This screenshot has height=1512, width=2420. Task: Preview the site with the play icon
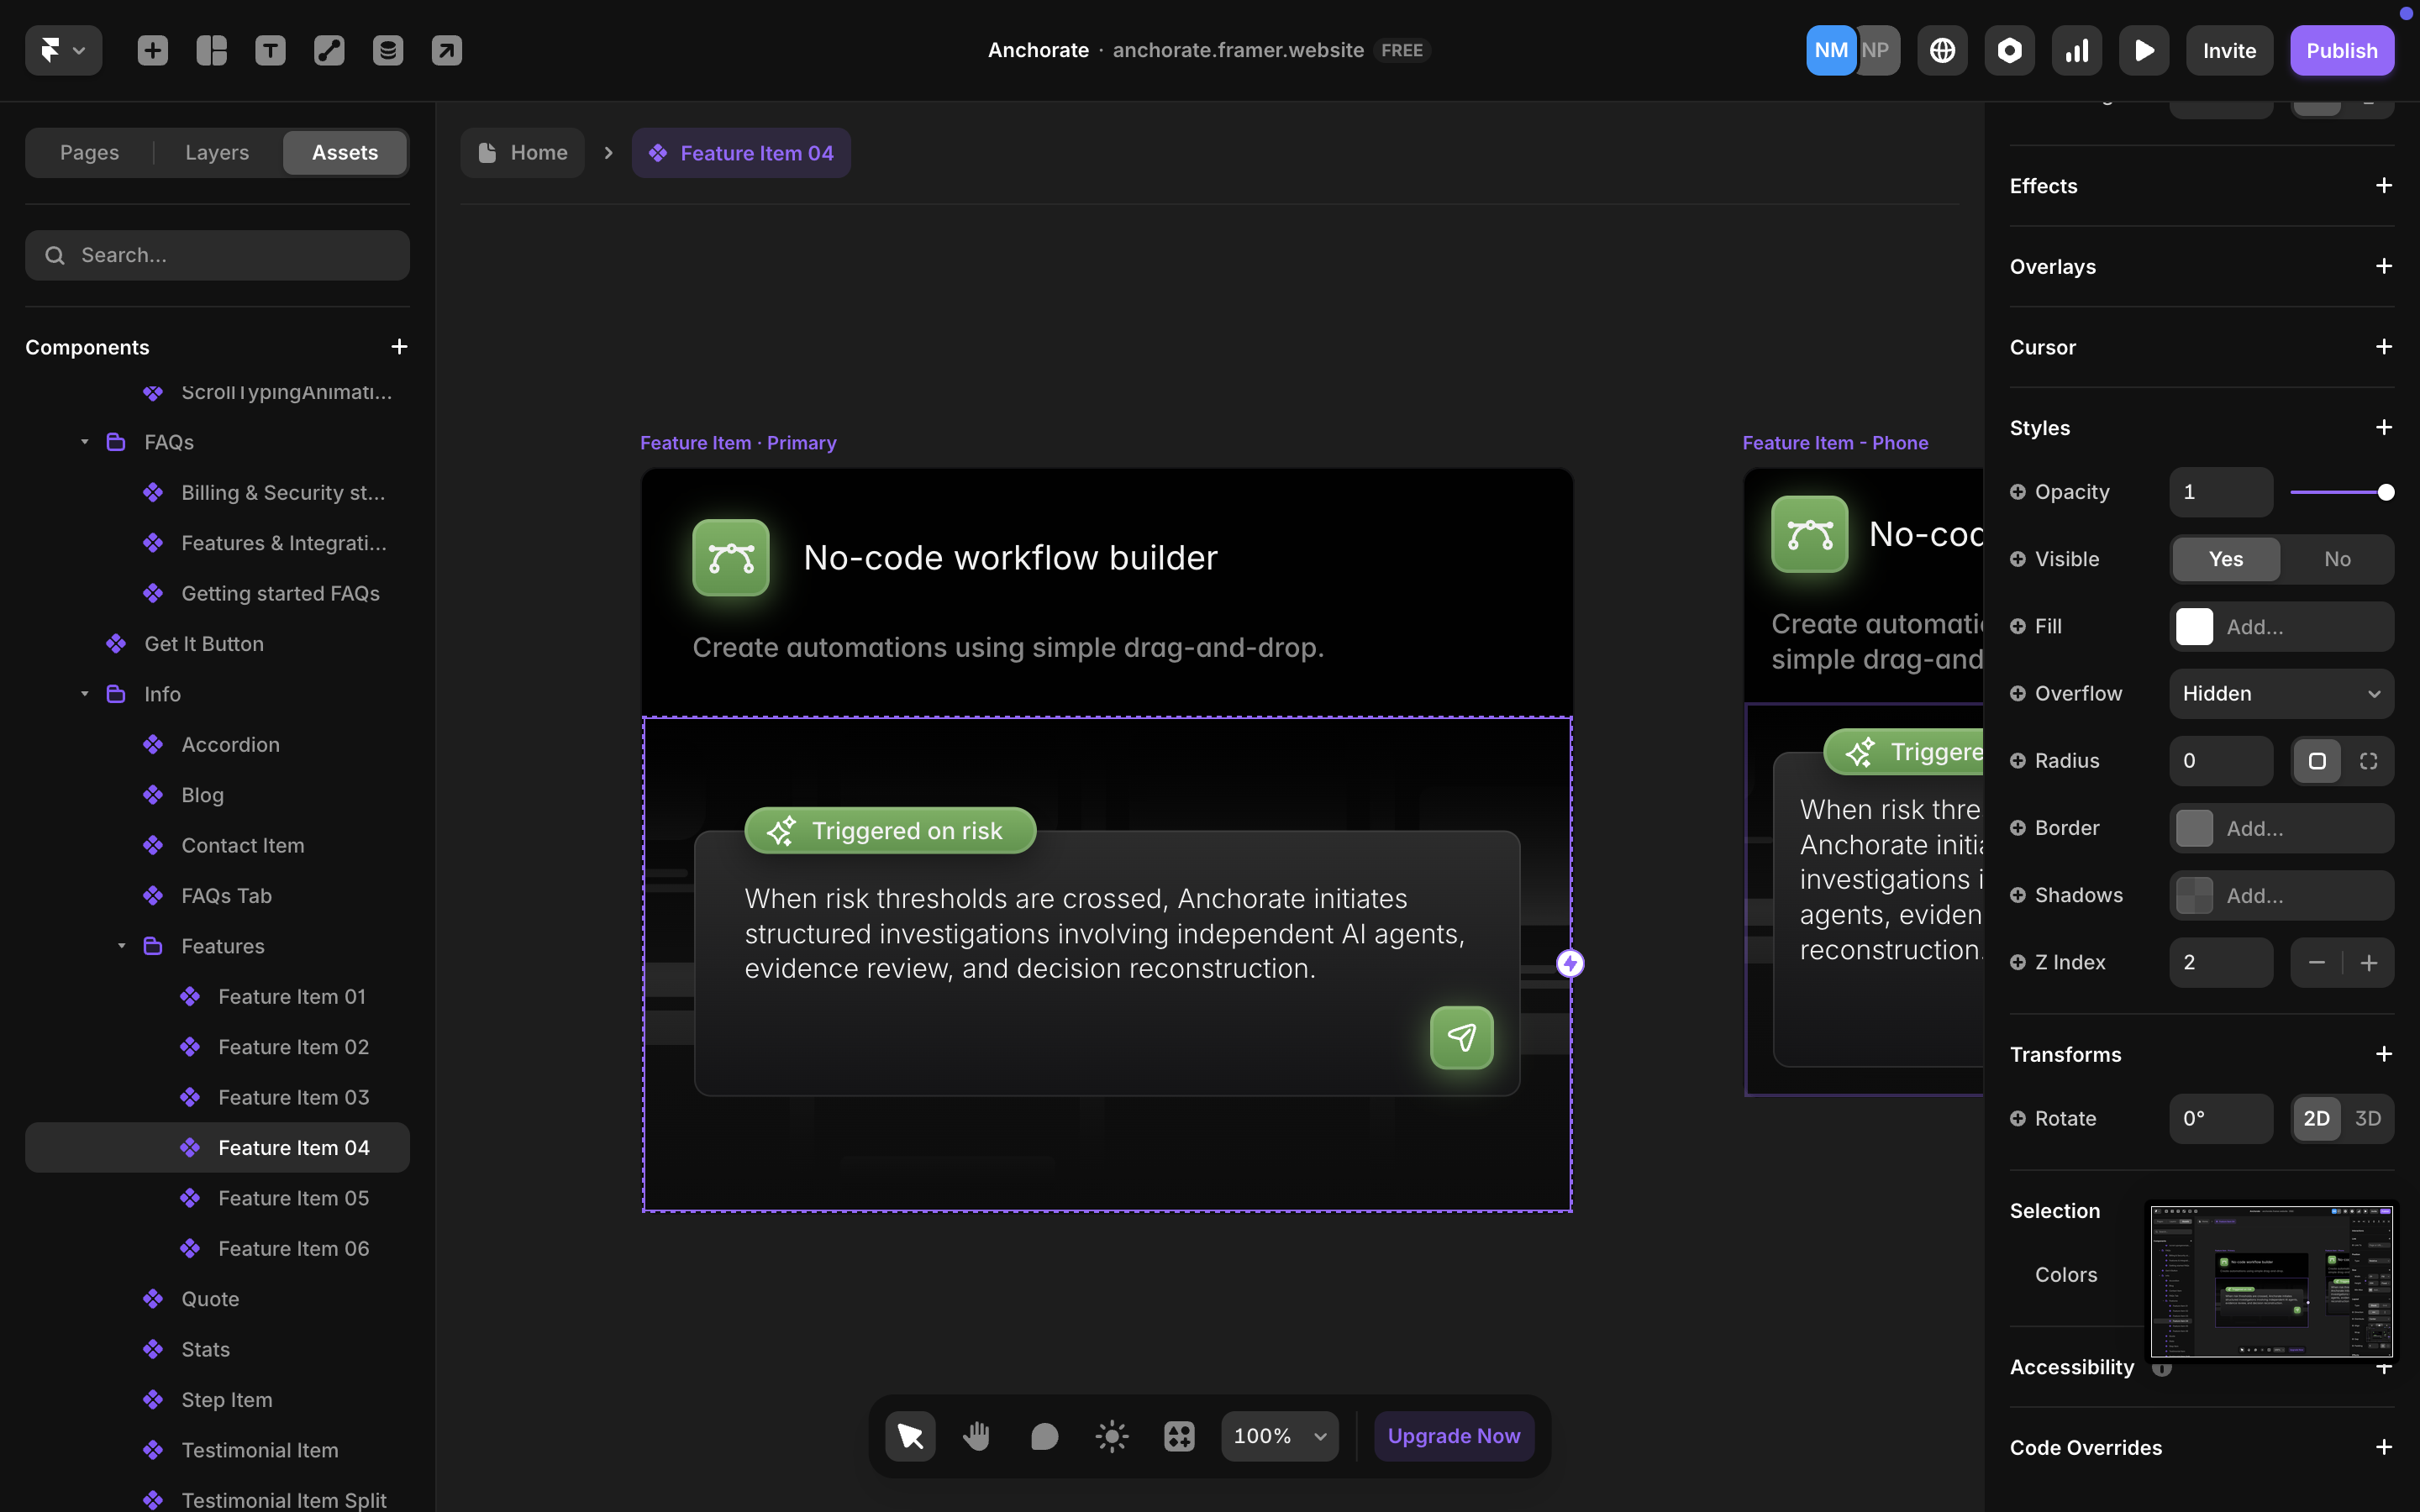click(2143, 49)
